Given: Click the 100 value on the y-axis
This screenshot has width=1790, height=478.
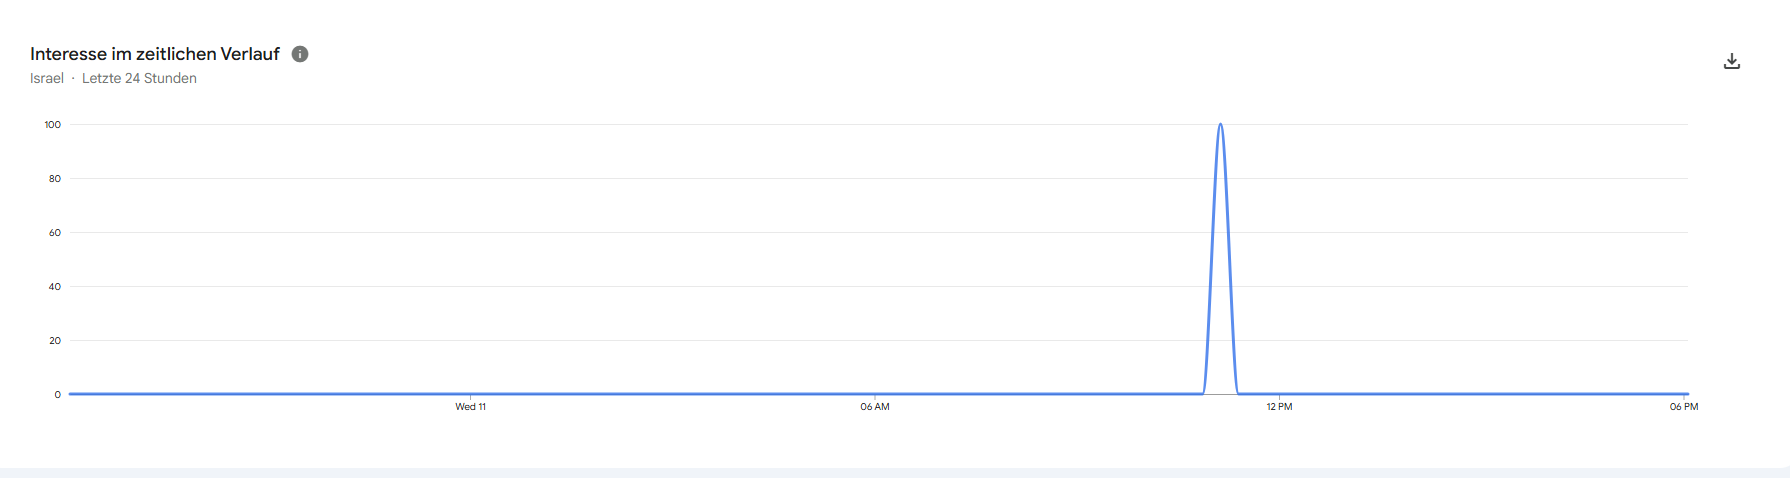Looking at the screenshot, I should (52, 125).
